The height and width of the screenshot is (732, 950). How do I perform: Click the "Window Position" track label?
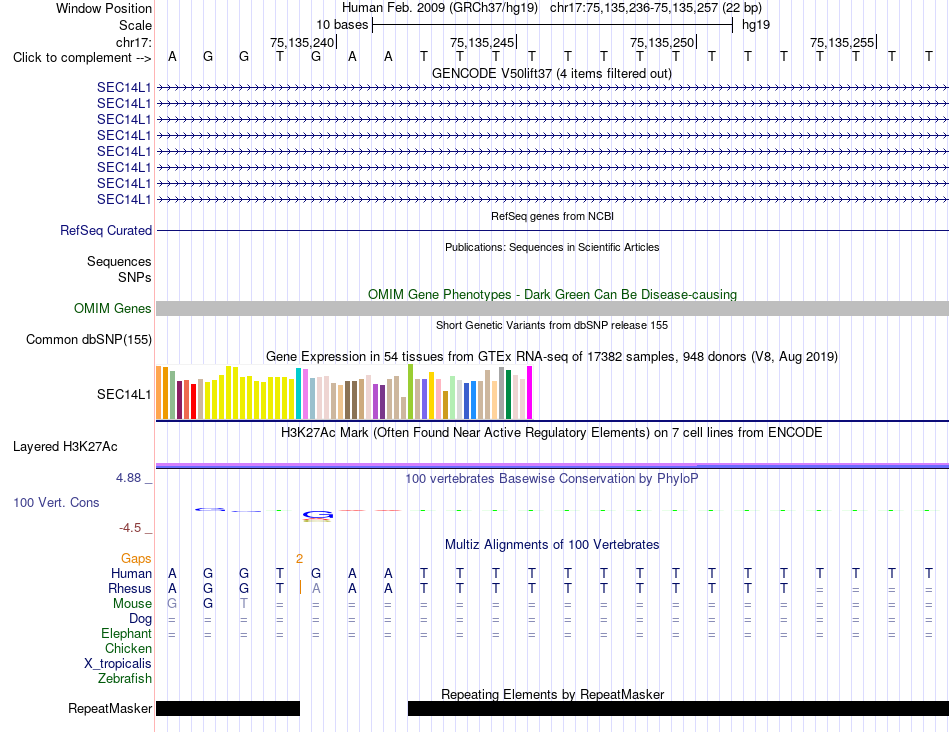click(104, 8)
